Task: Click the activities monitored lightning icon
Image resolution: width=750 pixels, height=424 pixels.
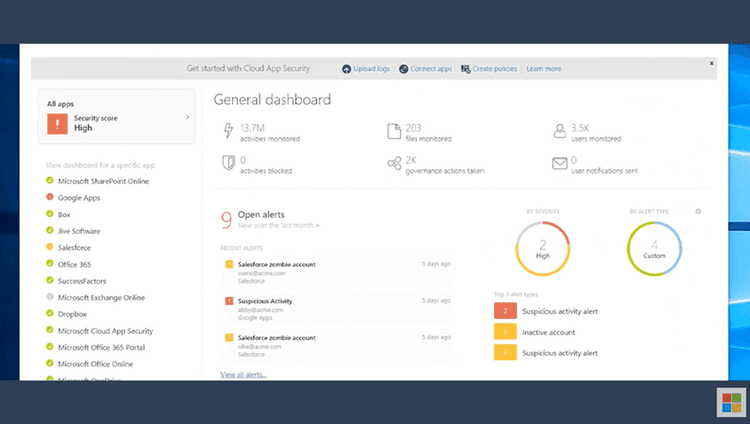Action: coord(228,131)
